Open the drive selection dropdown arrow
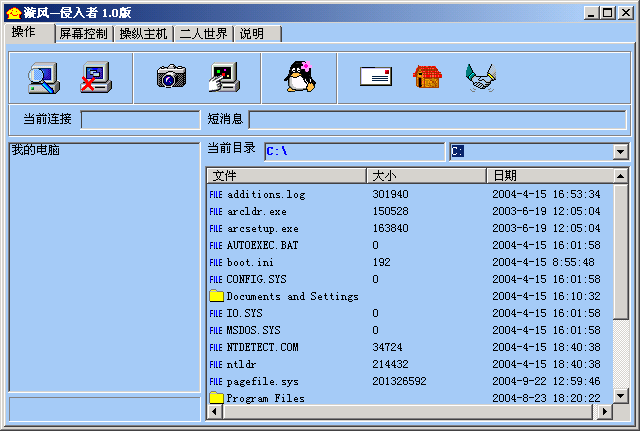Image resolution: width=640 pixels, height=431 pixels. (x=620, y=152)
